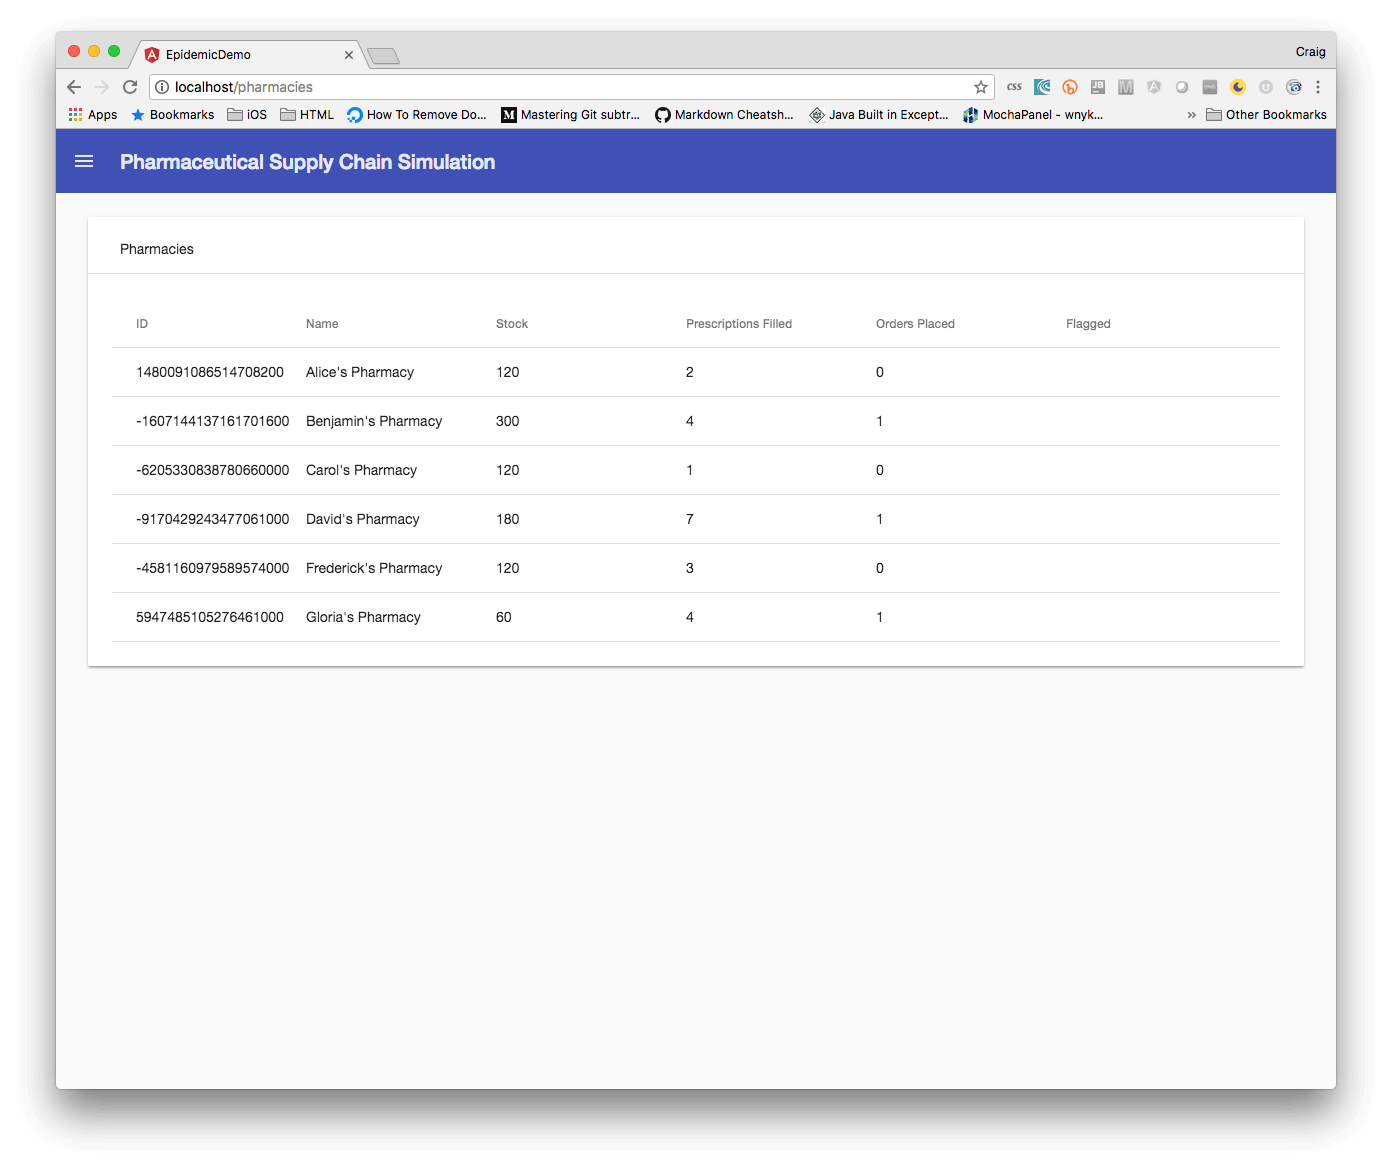
Task: Click the teal swirl extension icon
Action: [1042, 87]
